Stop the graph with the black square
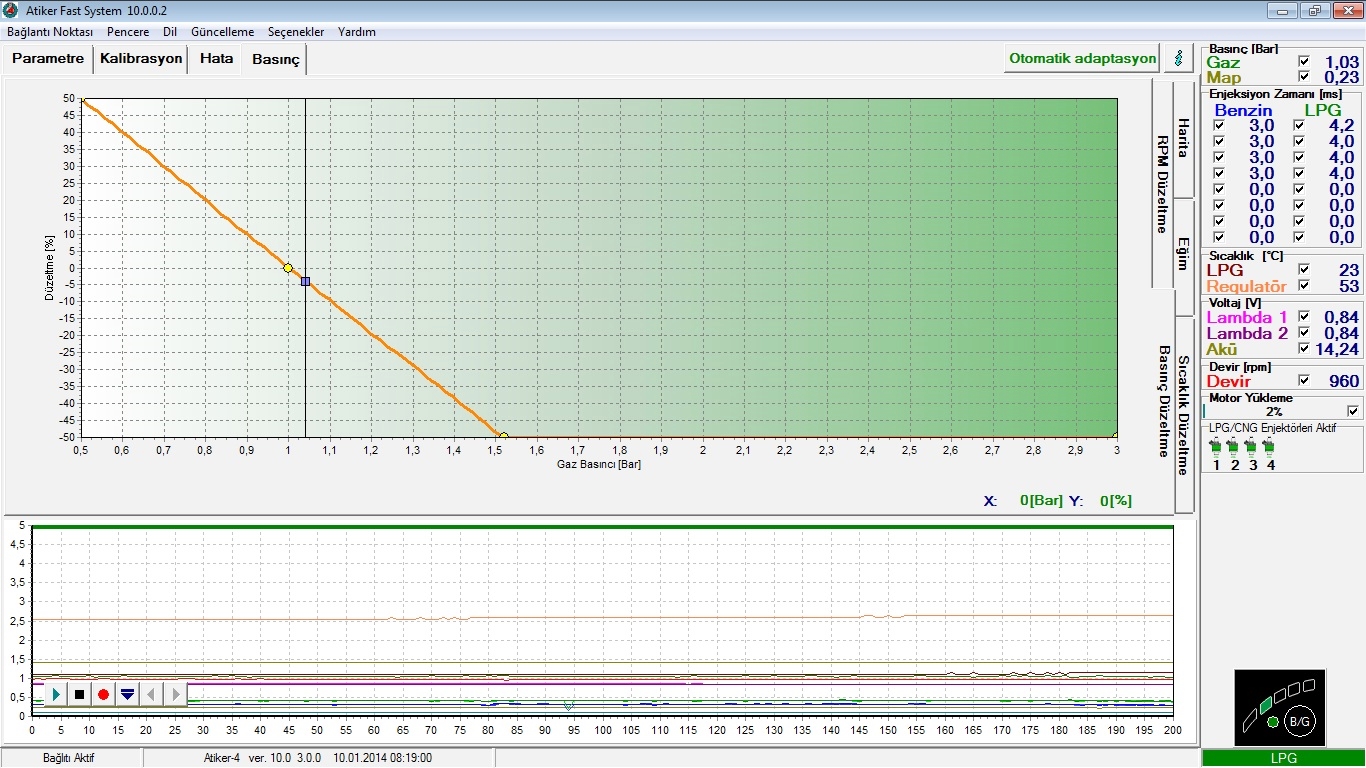The height and width of the screenshot is (768, 1366). [x=80, y=694]
